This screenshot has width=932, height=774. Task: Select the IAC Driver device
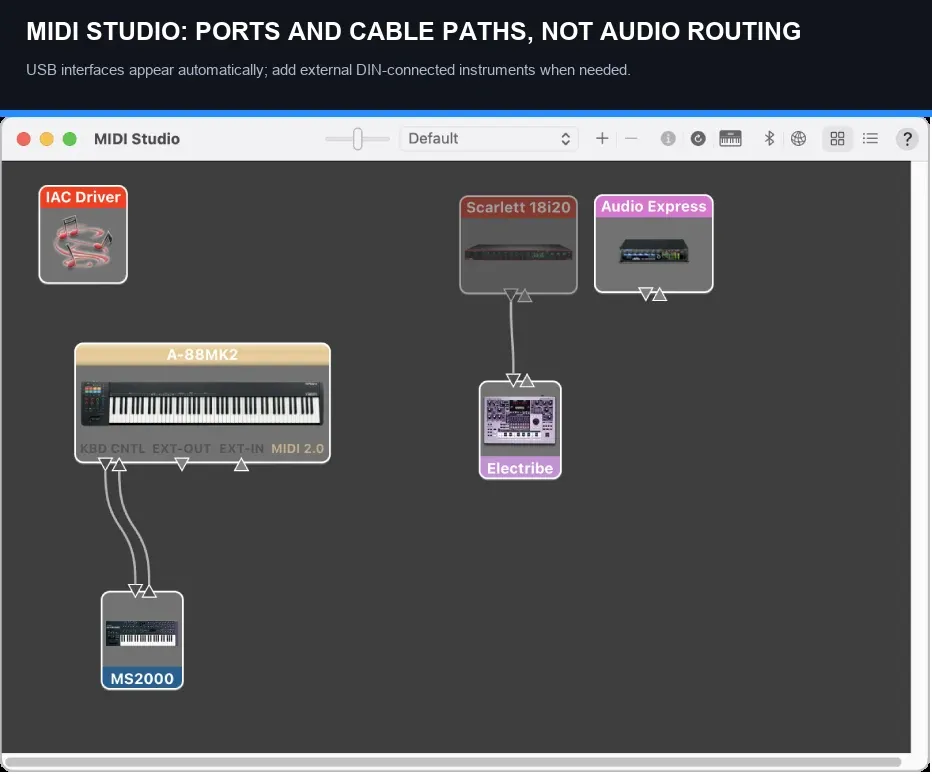pos(83,234)
